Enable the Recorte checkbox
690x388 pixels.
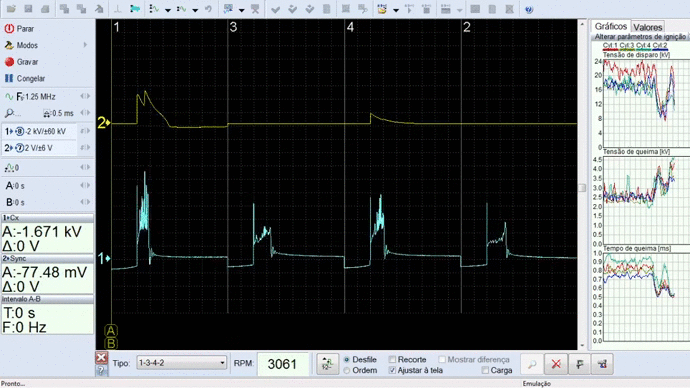[393, 359]
